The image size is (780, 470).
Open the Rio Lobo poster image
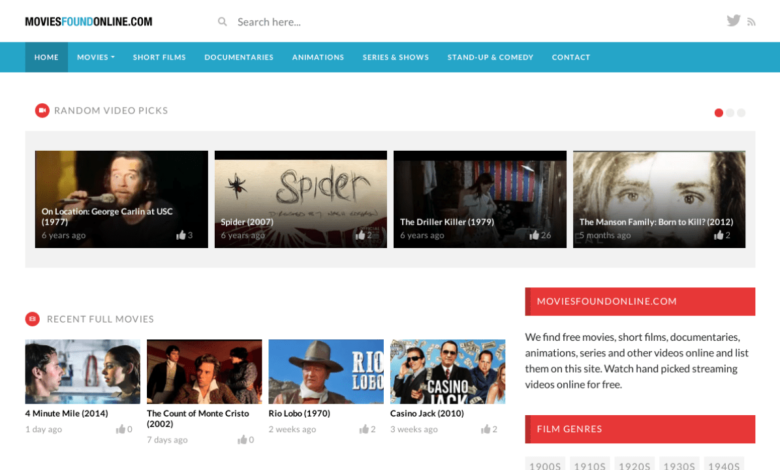coord(326,372)
